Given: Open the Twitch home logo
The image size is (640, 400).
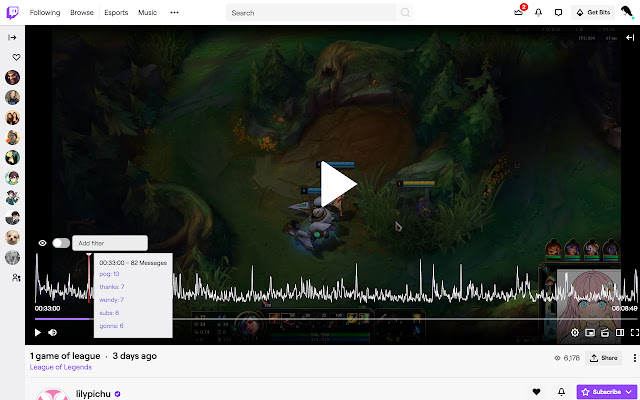Looking at the screenshot, I should [12, 13].
